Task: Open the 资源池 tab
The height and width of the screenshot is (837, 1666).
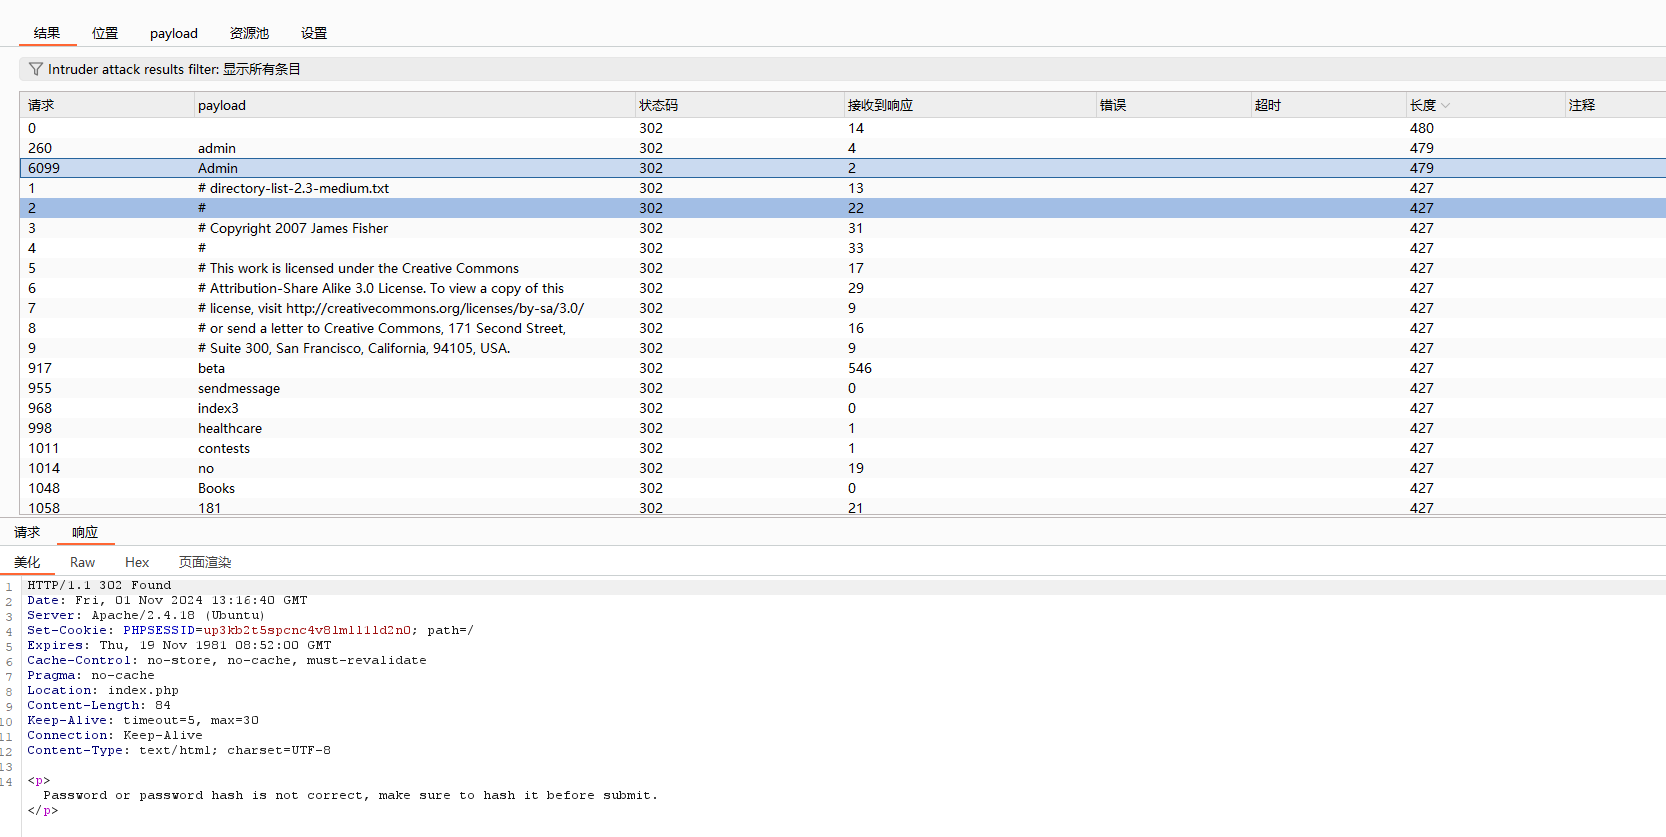Action: click(249, 33)
